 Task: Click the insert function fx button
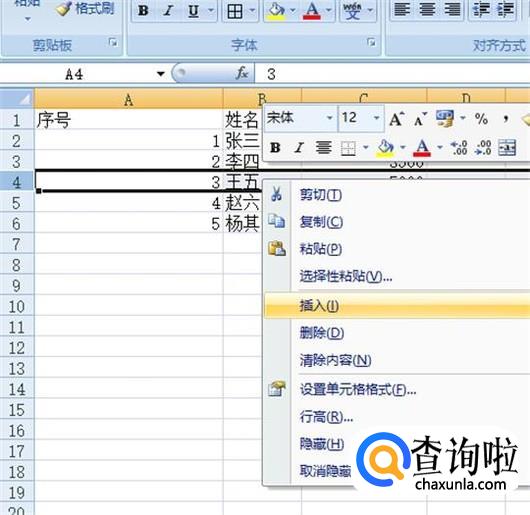[x=242, y=73]
